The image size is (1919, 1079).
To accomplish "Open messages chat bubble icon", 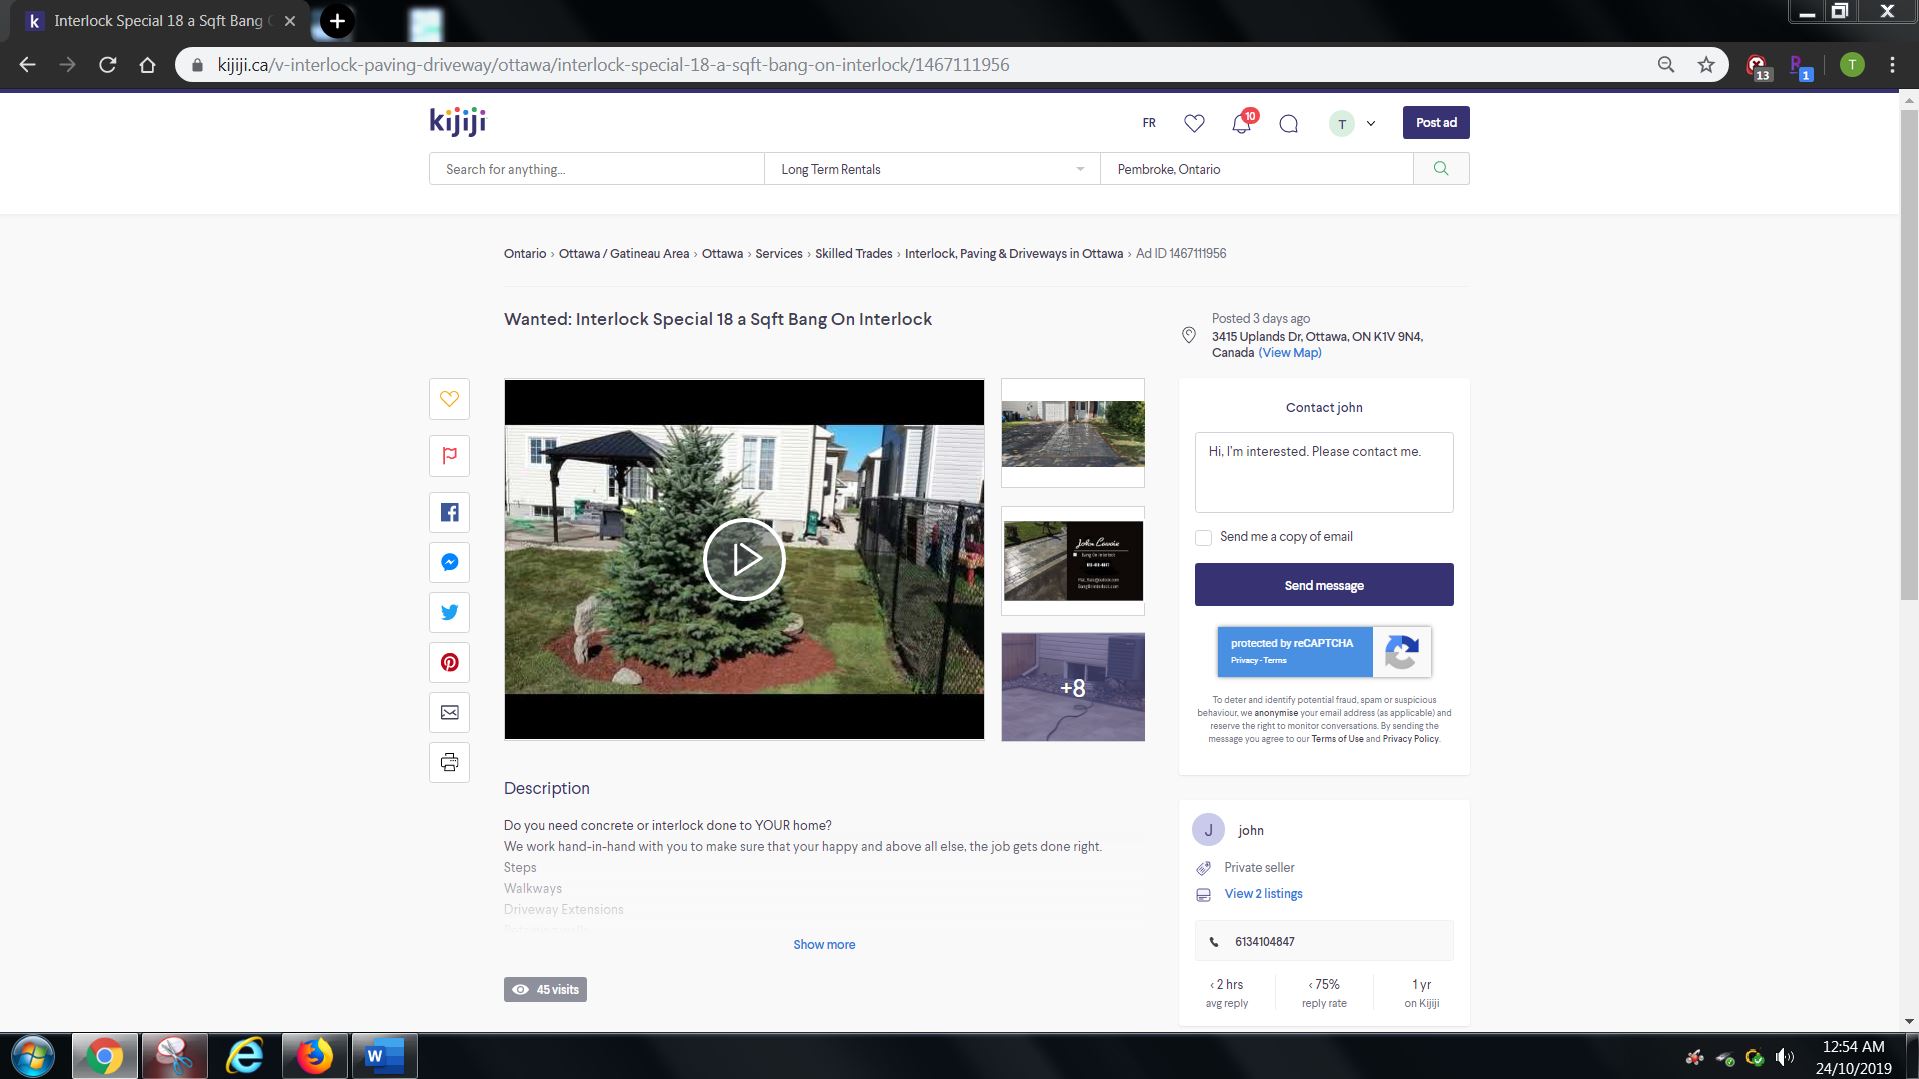I will [1289, 123].
